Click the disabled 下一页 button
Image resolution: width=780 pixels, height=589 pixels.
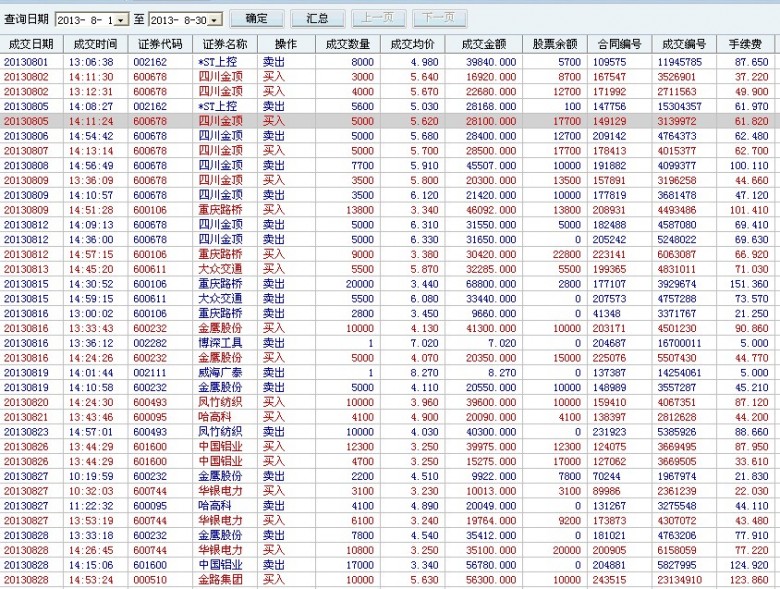point(439,19)
